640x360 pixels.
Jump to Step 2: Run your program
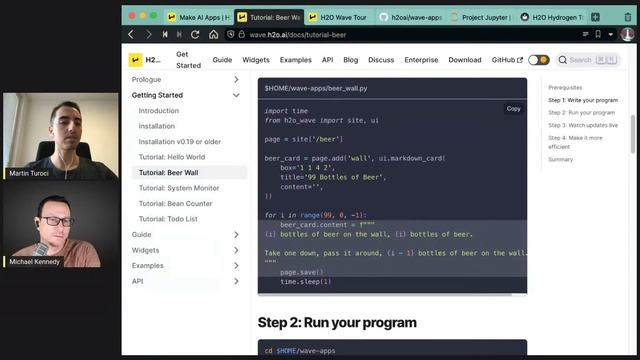click(x=581, y=113)
